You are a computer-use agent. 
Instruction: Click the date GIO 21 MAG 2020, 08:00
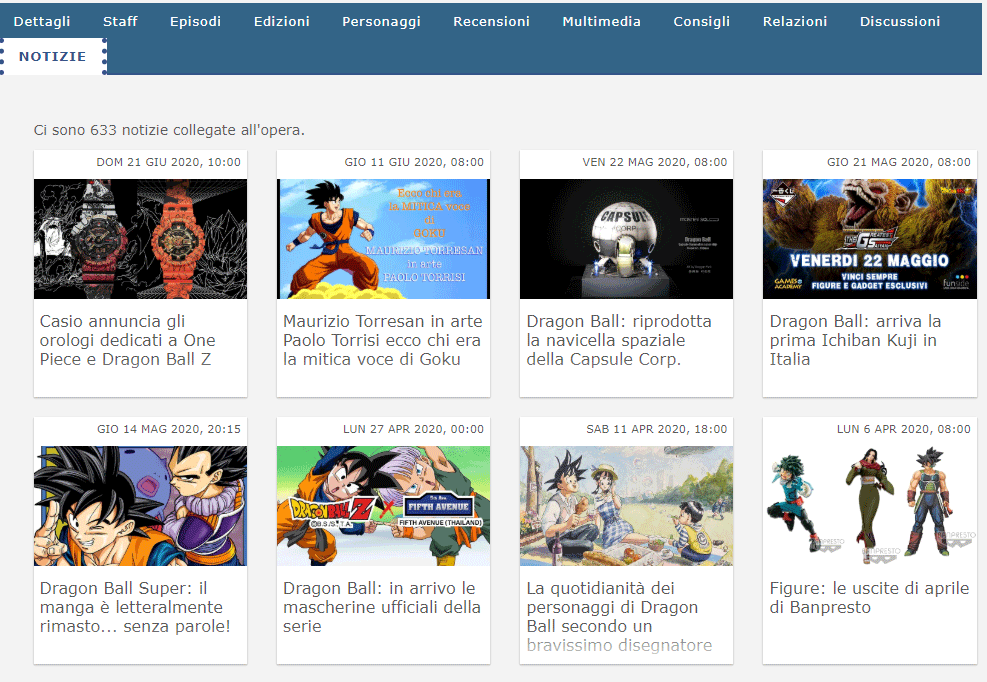[x=899, y=162]
